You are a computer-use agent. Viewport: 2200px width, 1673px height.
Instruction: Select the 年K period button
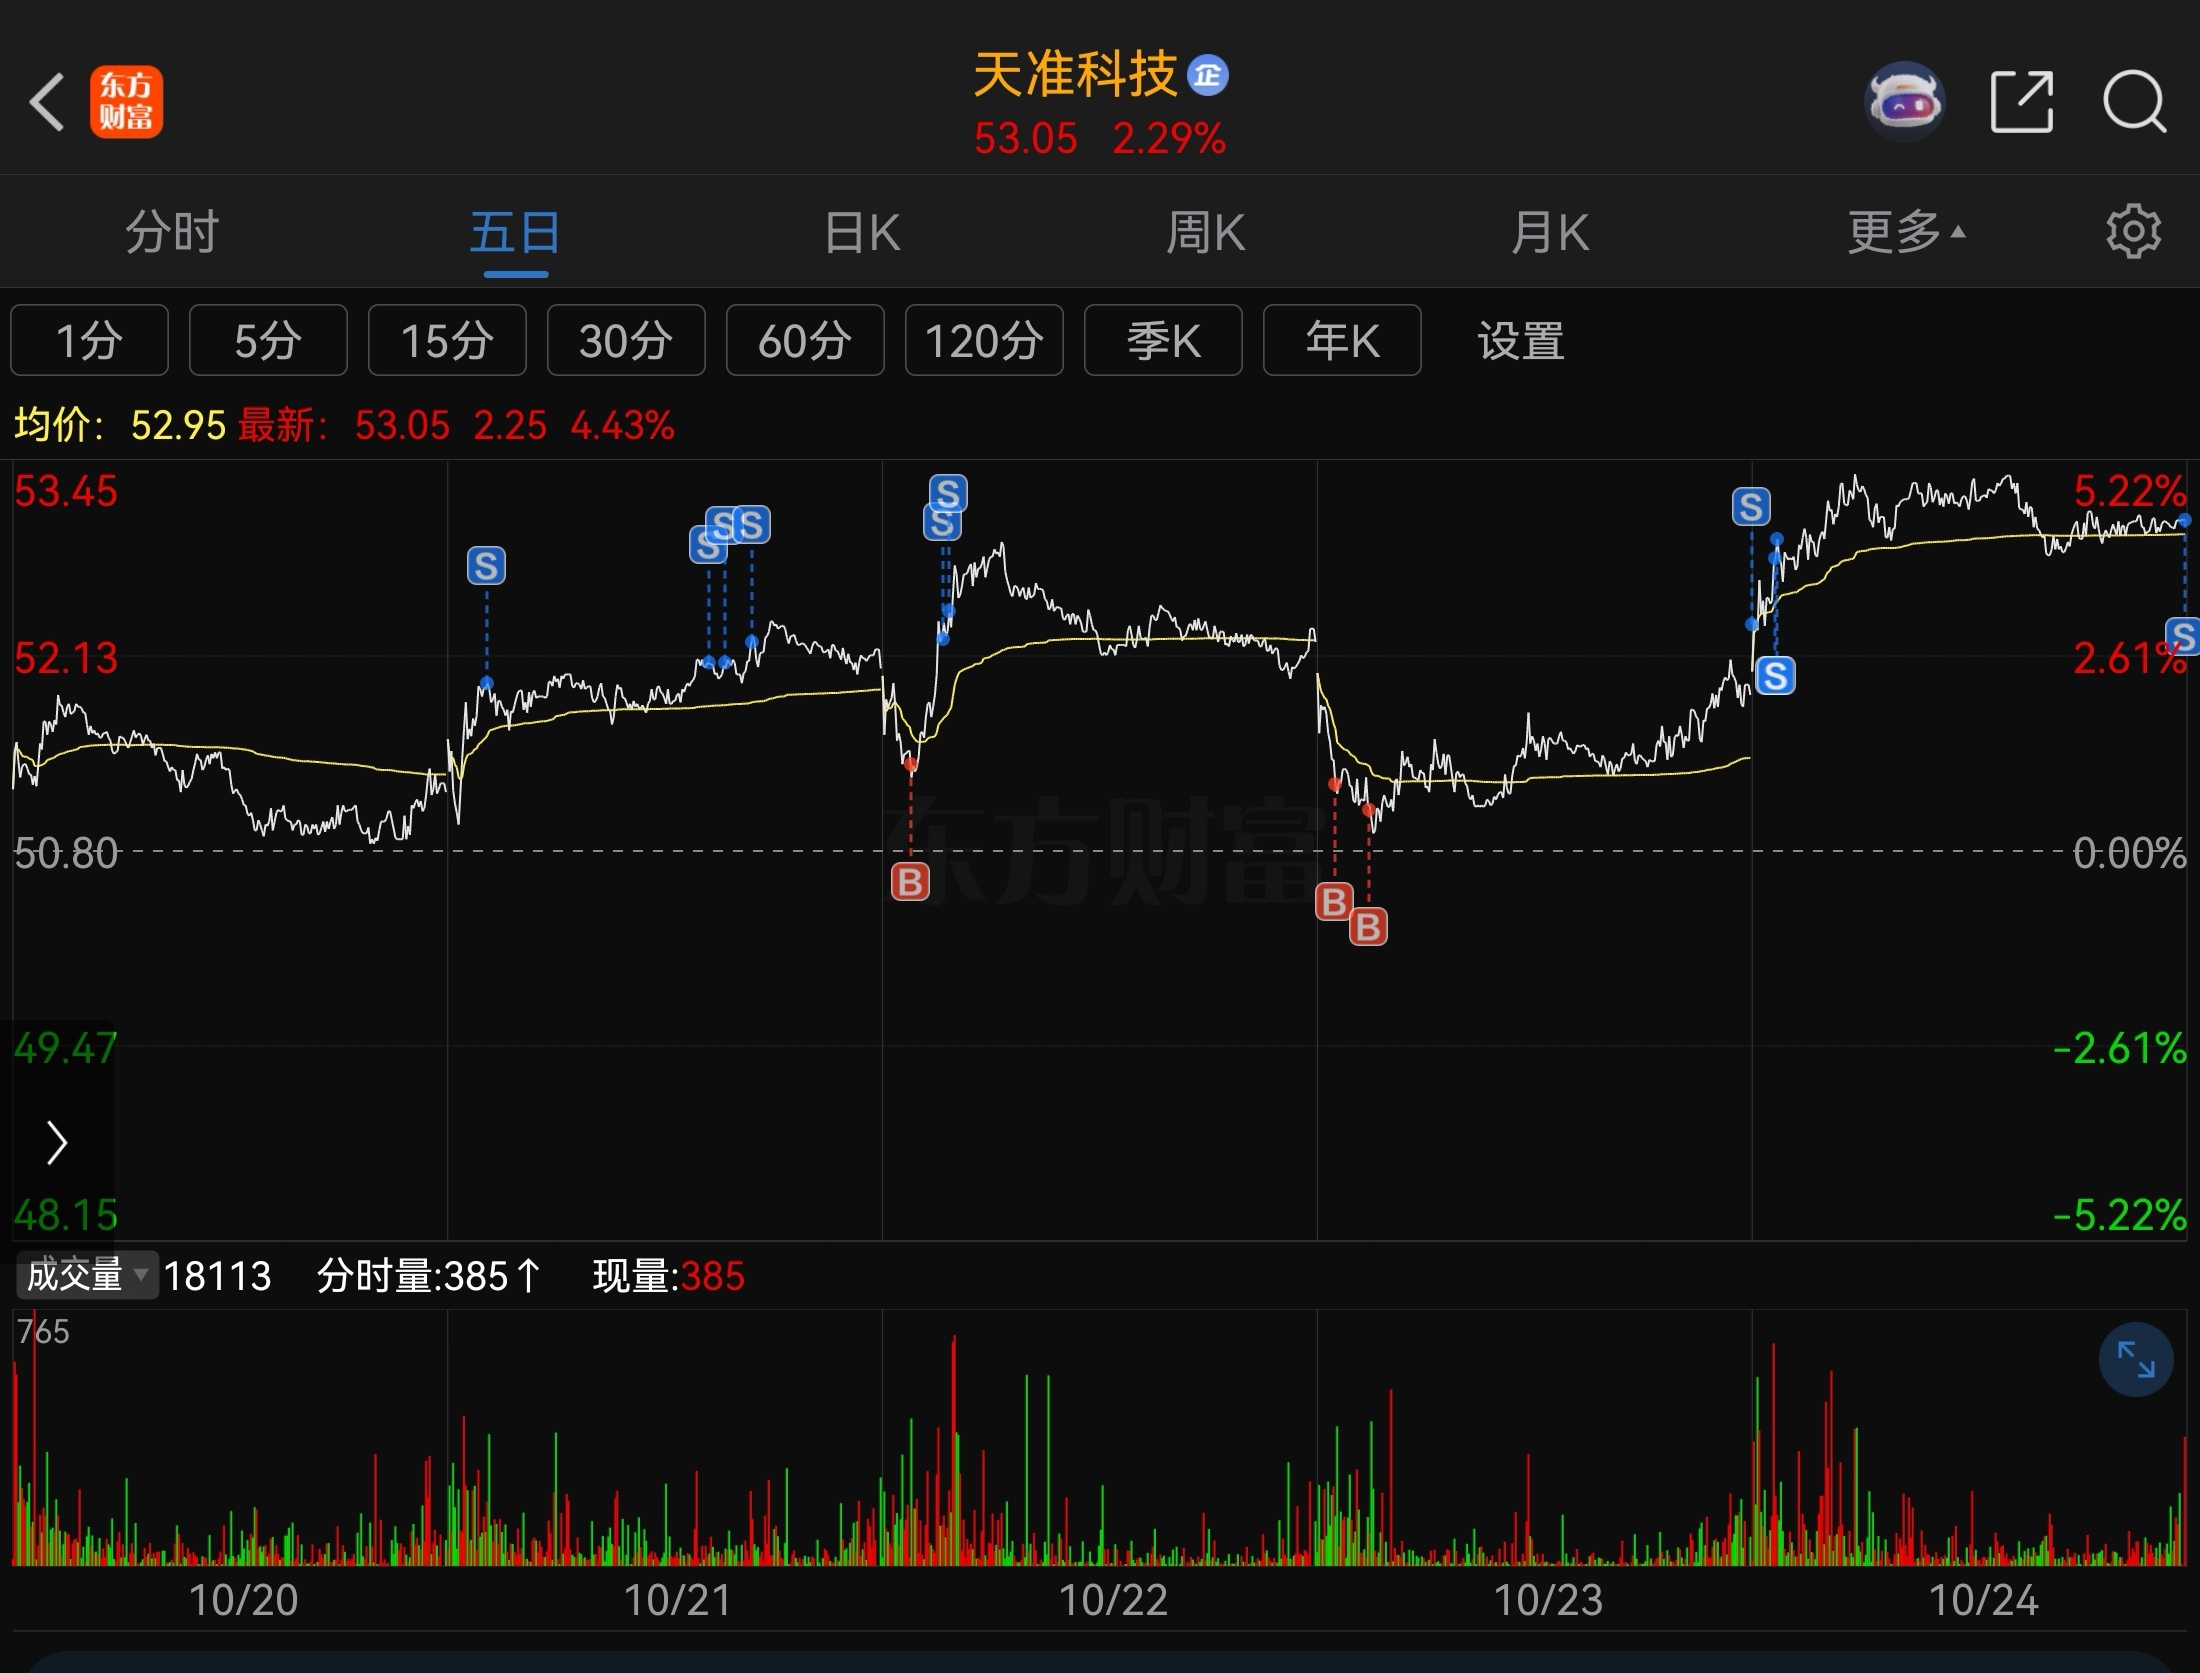coord(1342,341)
